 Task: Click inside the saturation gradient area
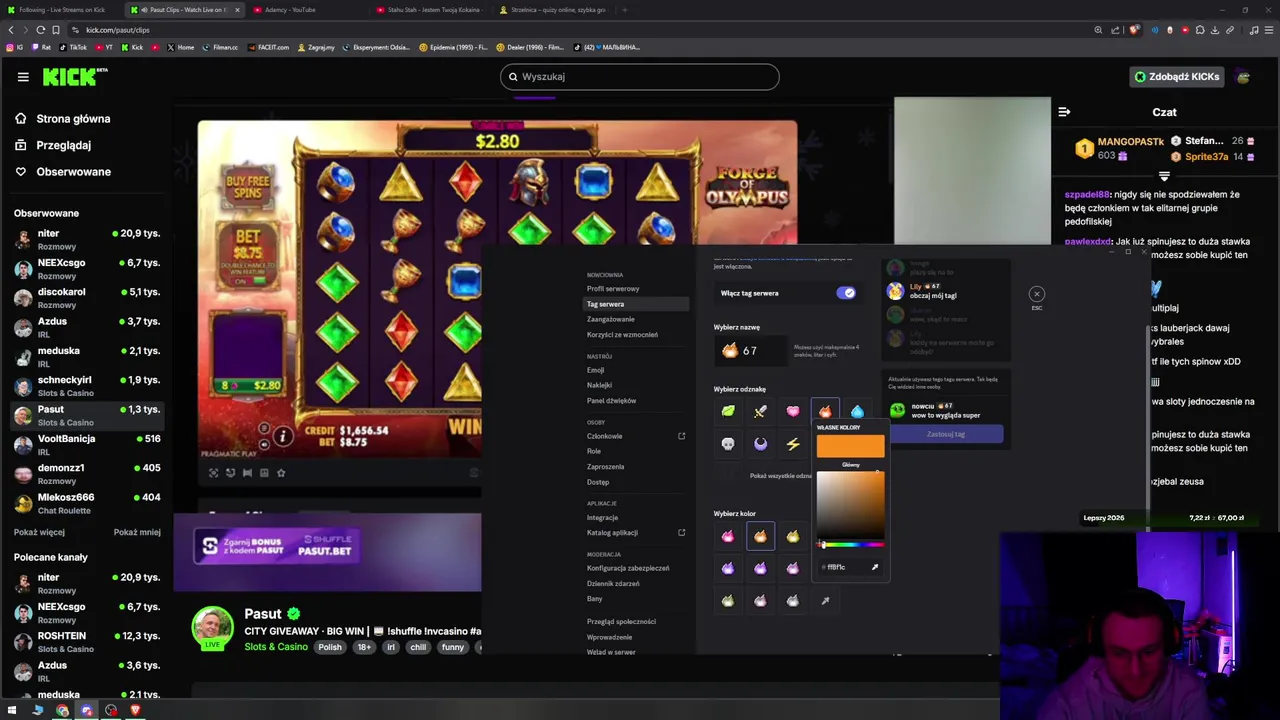(851, 505)
